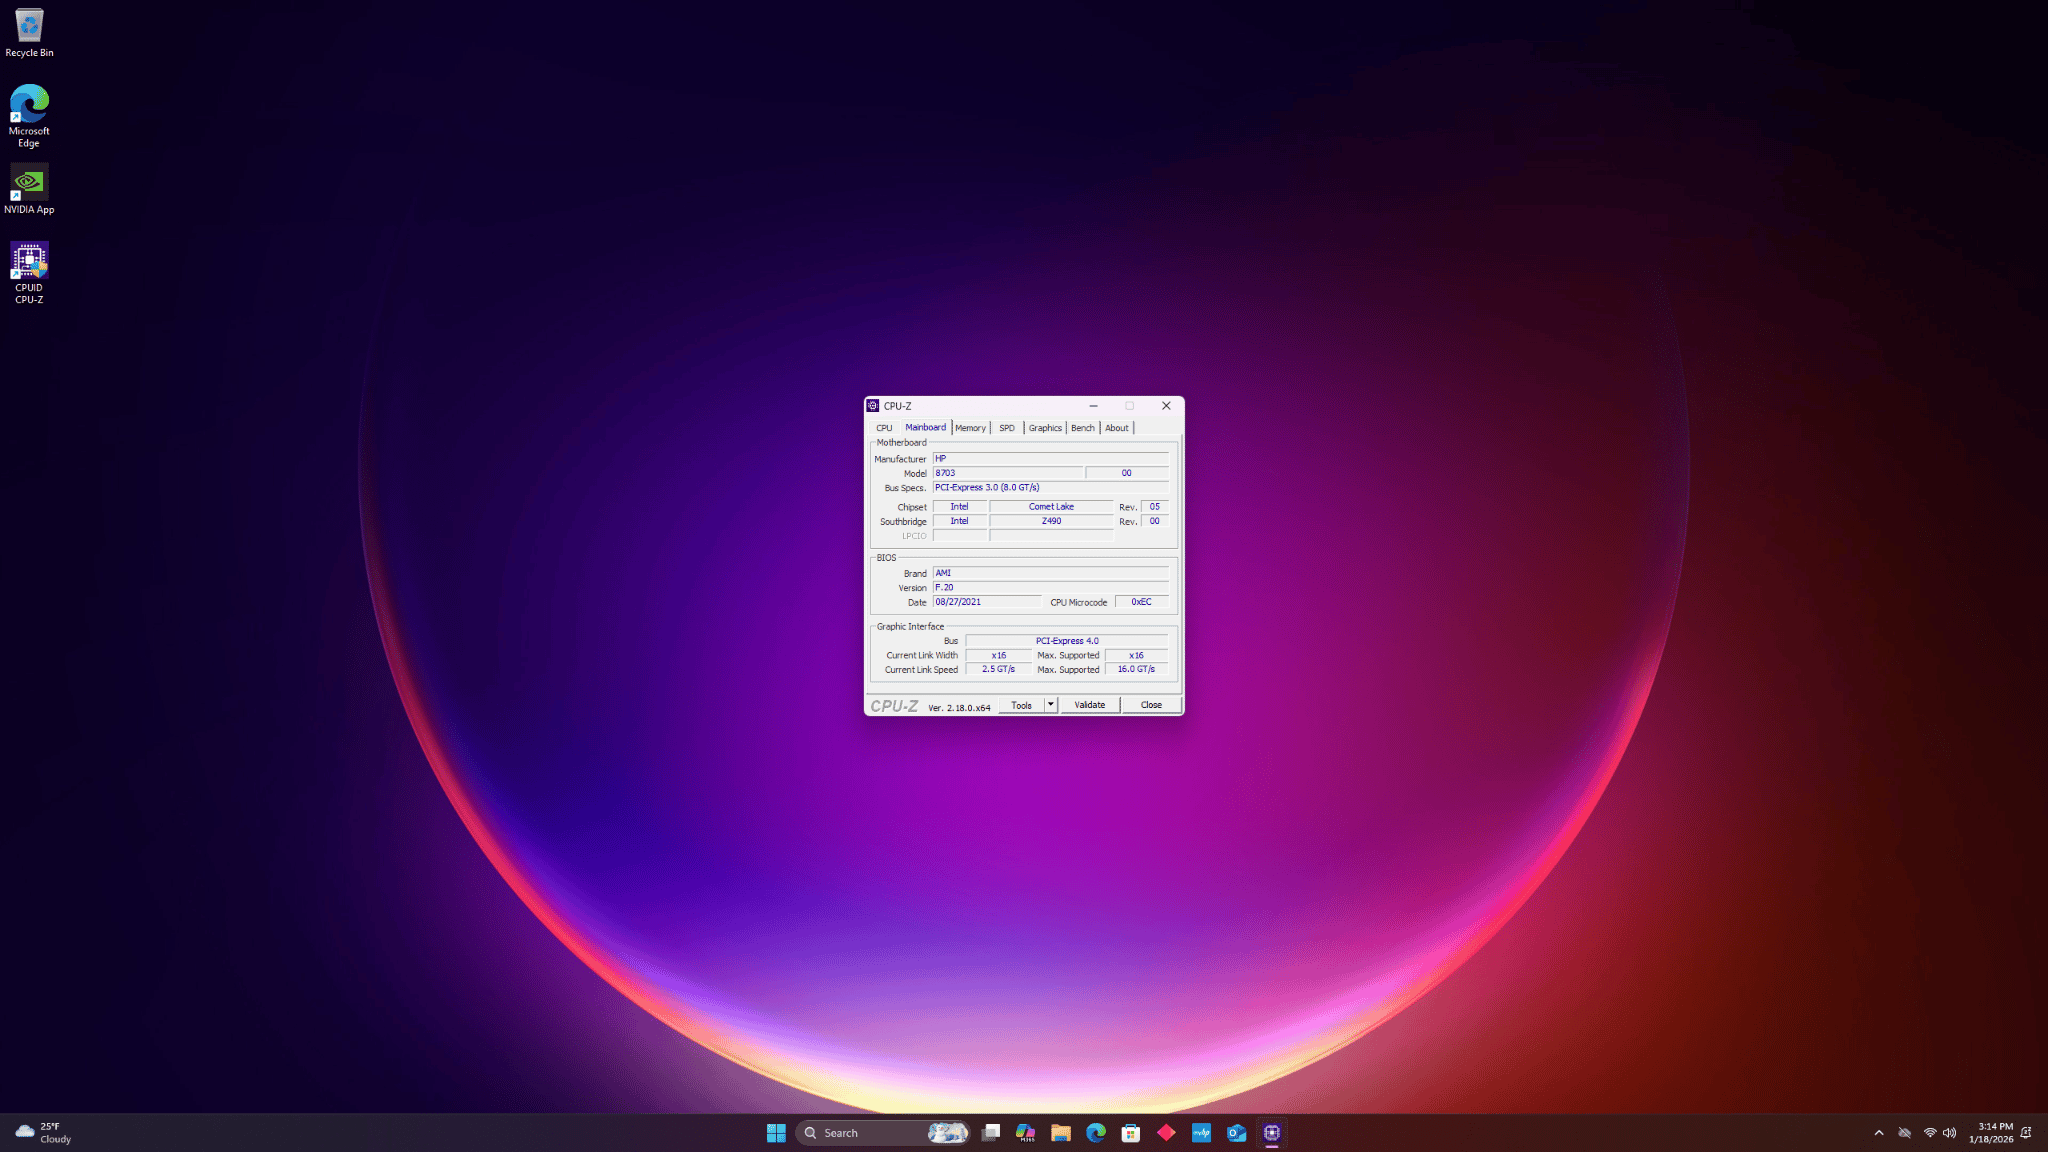Click the BIOS Version F.20 value

pyautogui.click(x=1051, y=588)
